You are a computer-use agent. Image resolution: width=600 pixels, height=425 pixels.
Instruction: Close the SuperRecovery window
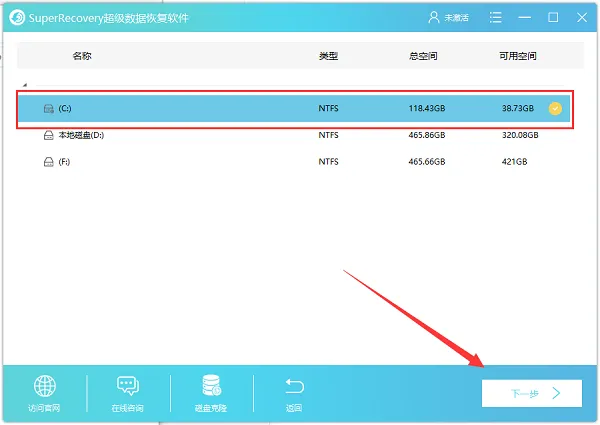coord(582,17)
